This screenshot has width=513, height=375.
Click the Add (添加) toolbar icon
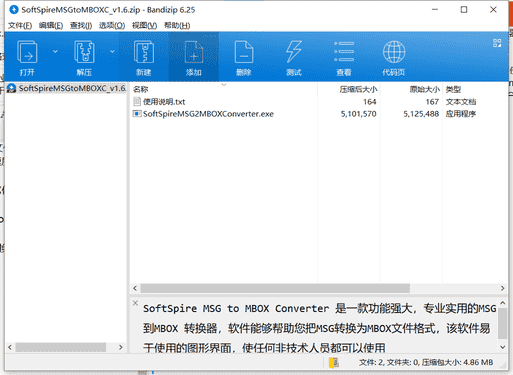point(194,52)
